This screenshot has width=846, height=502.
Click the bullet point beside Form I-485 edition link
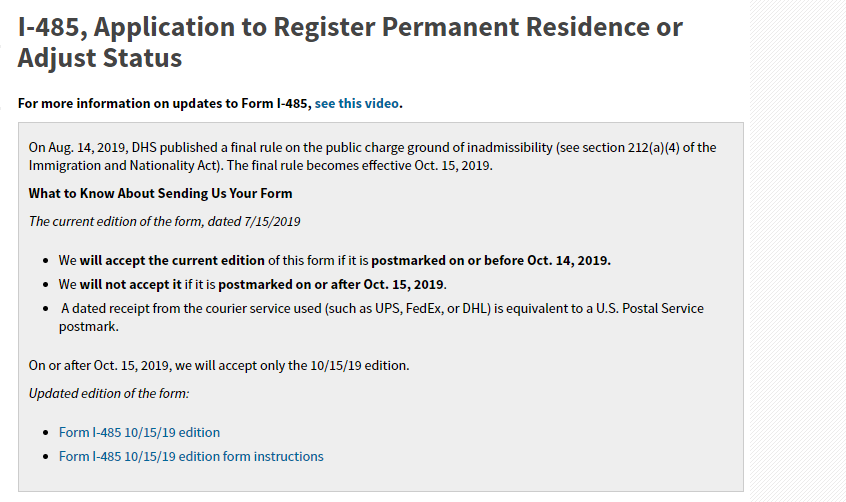pyautogui.click(x=46, y=433)
